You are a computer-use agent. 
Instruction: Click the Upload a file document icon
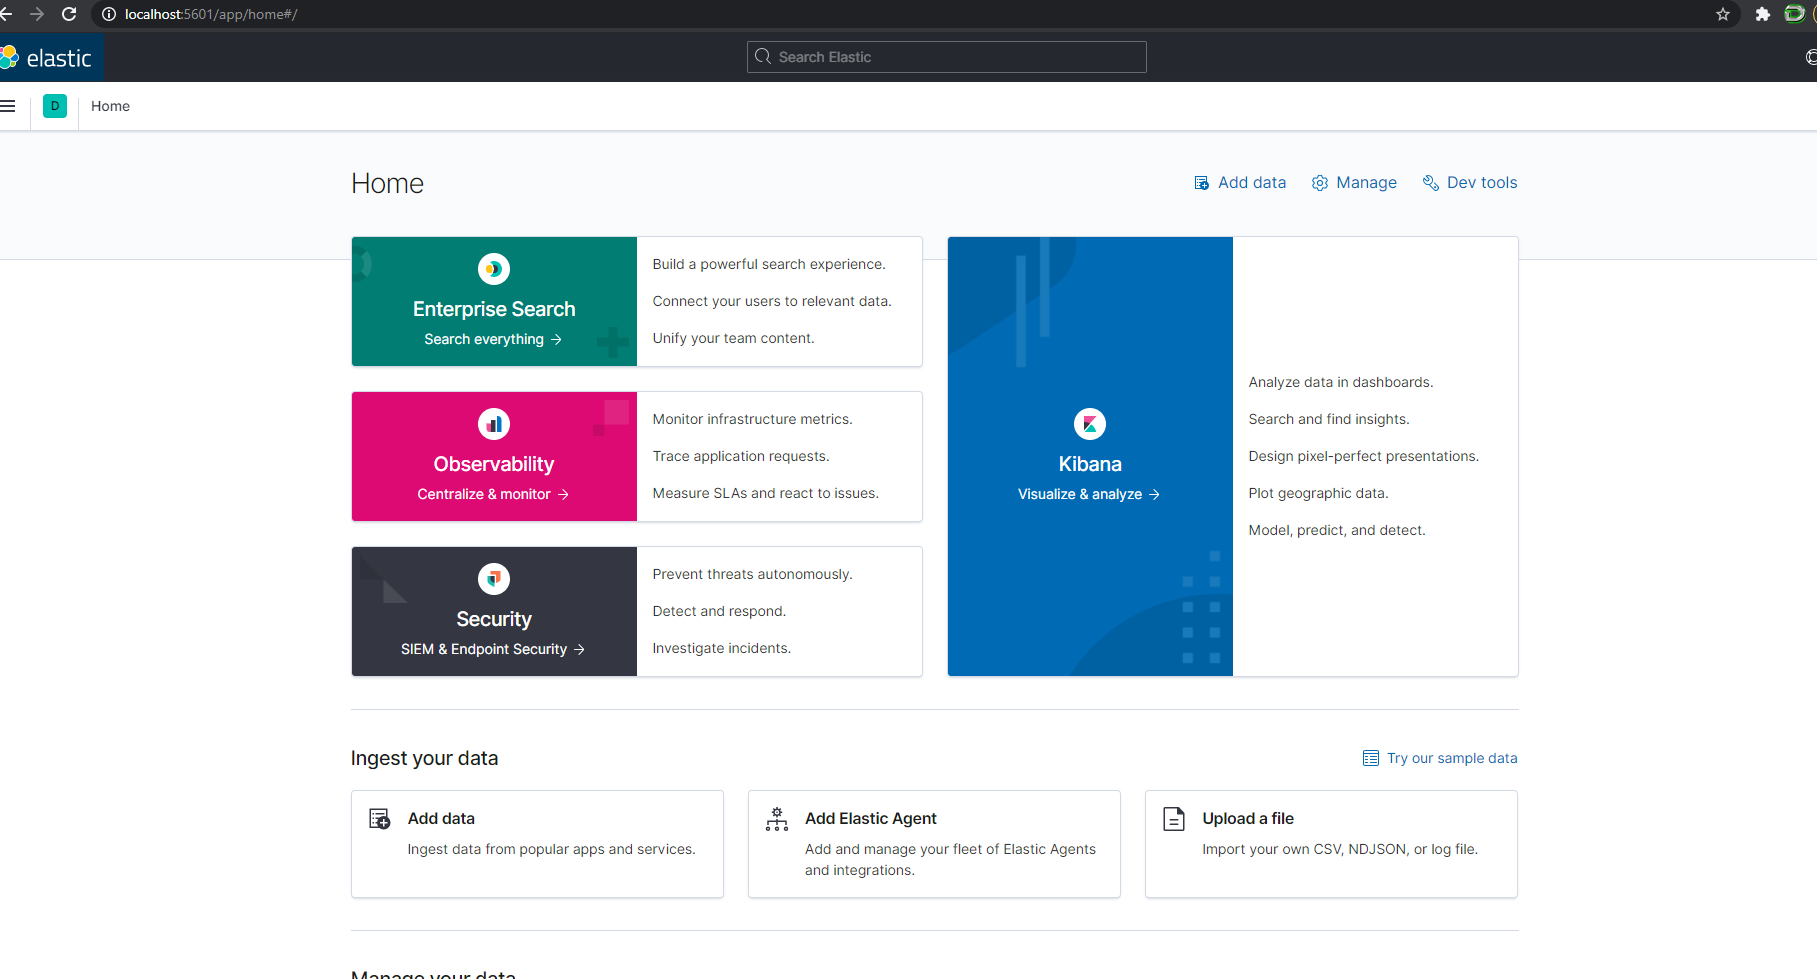pyautogui.click(x=1174, y=819)
